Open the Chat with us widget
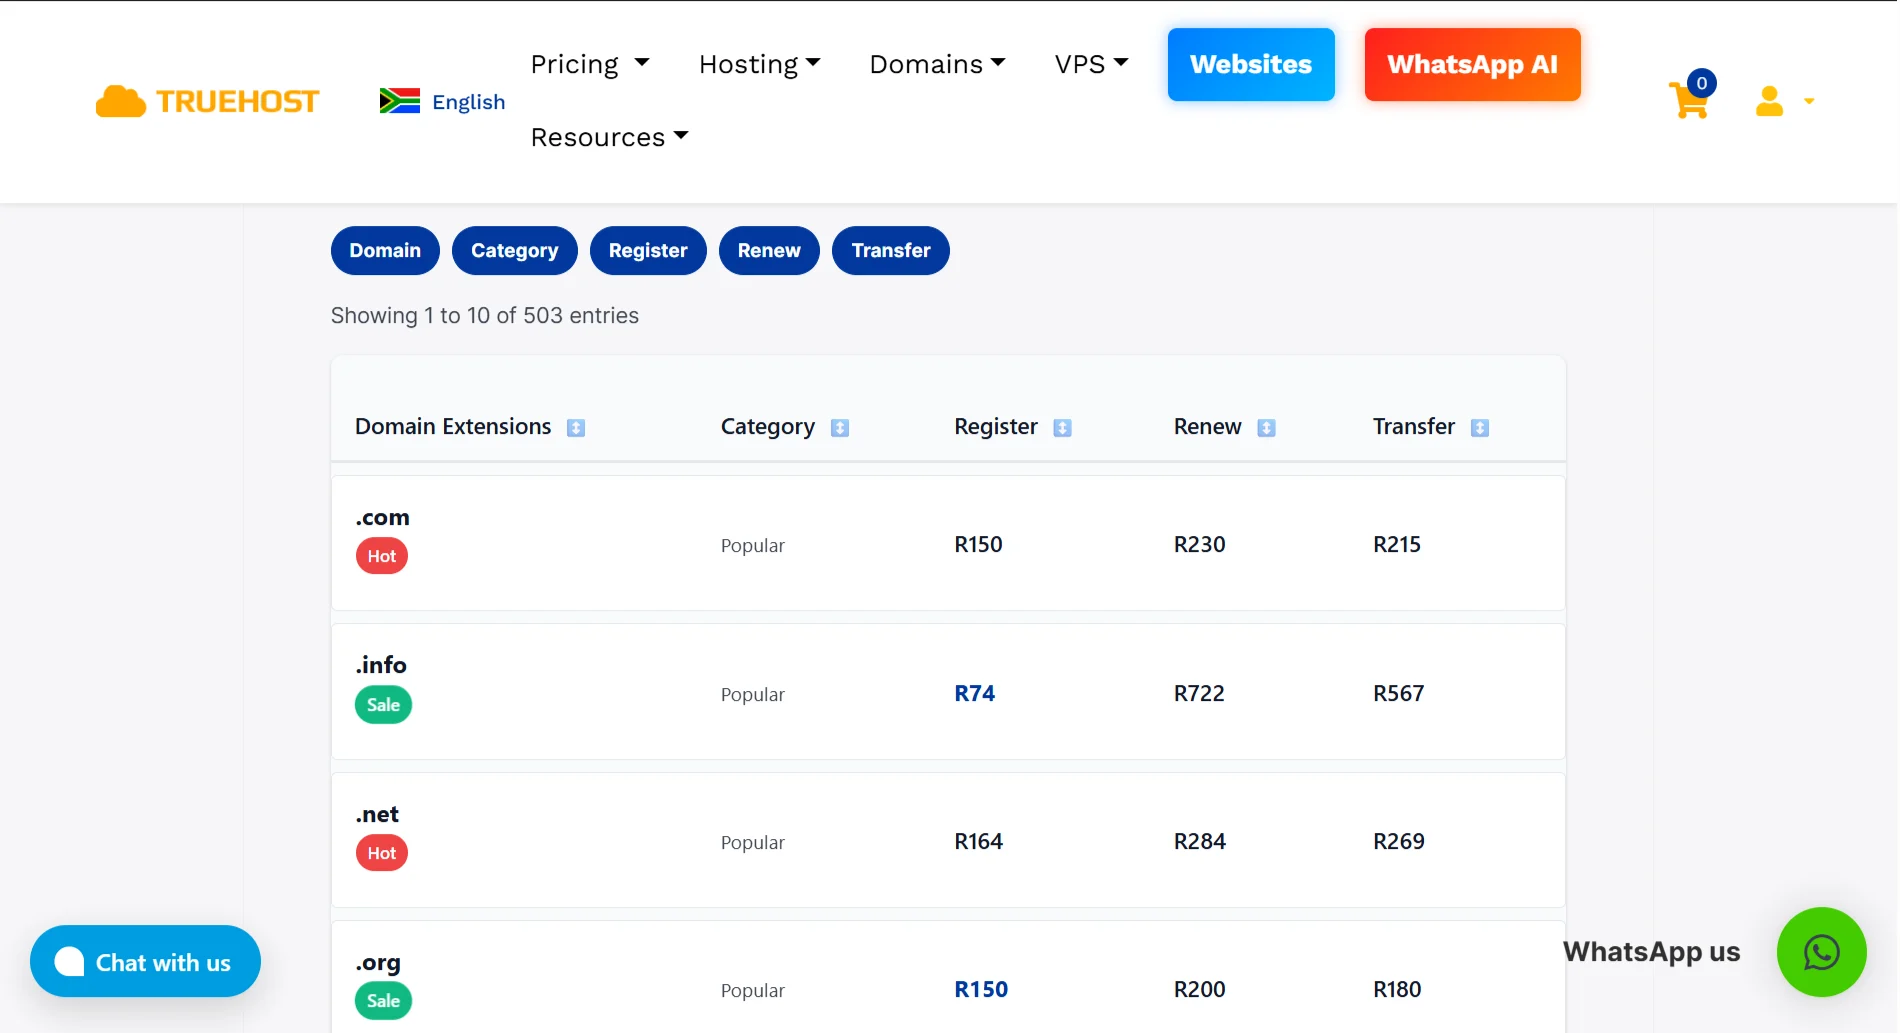The width and height of the screenshot is (1900, 1033). (x=145, y=961)
